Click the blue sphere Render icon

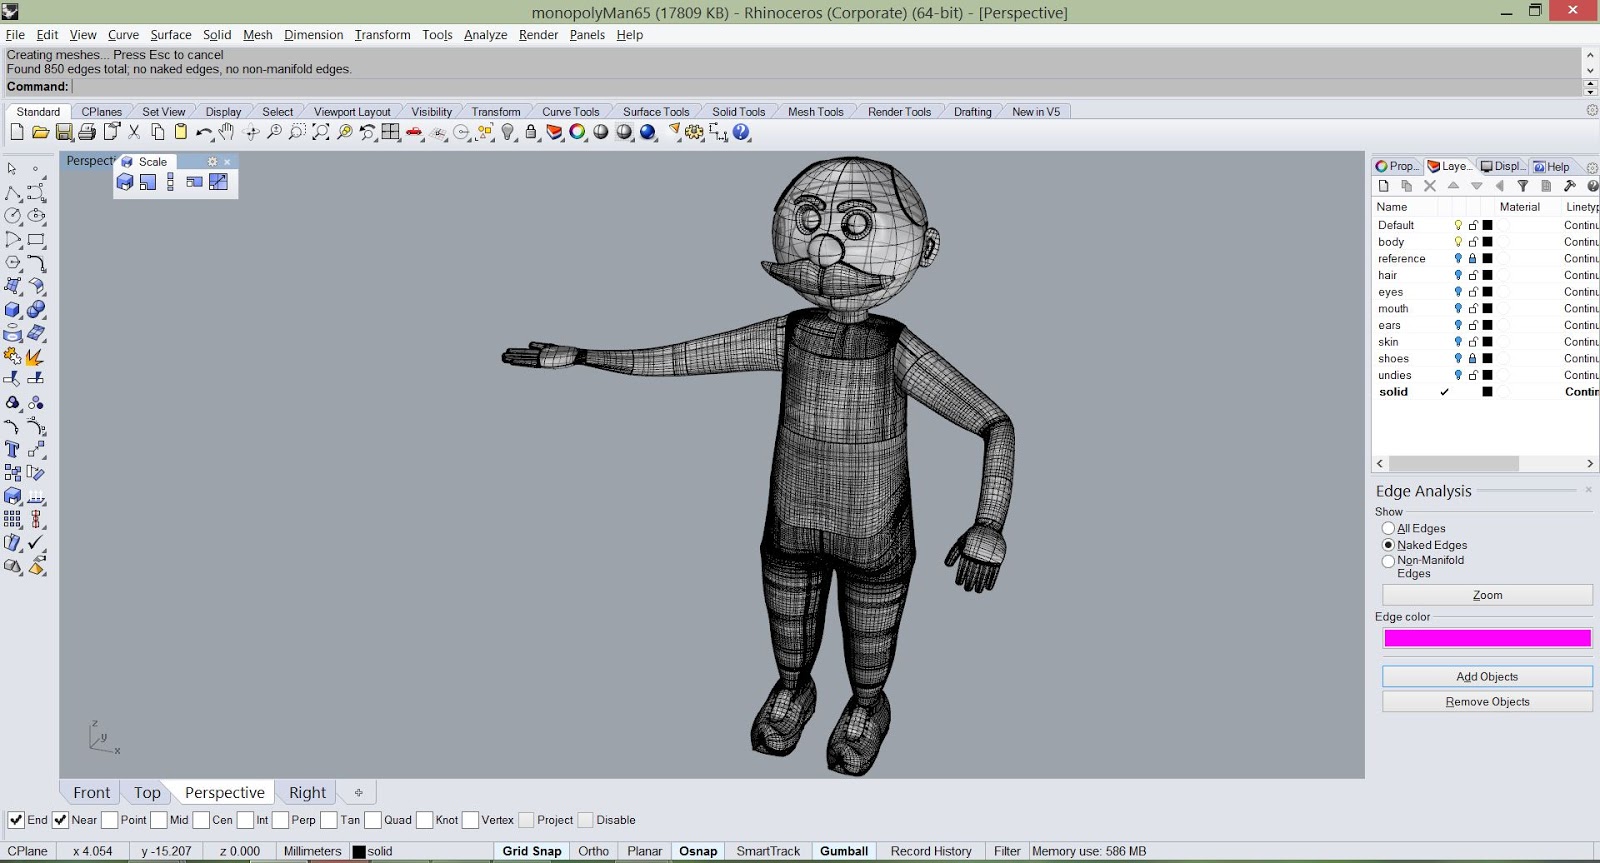pos(648,132)
